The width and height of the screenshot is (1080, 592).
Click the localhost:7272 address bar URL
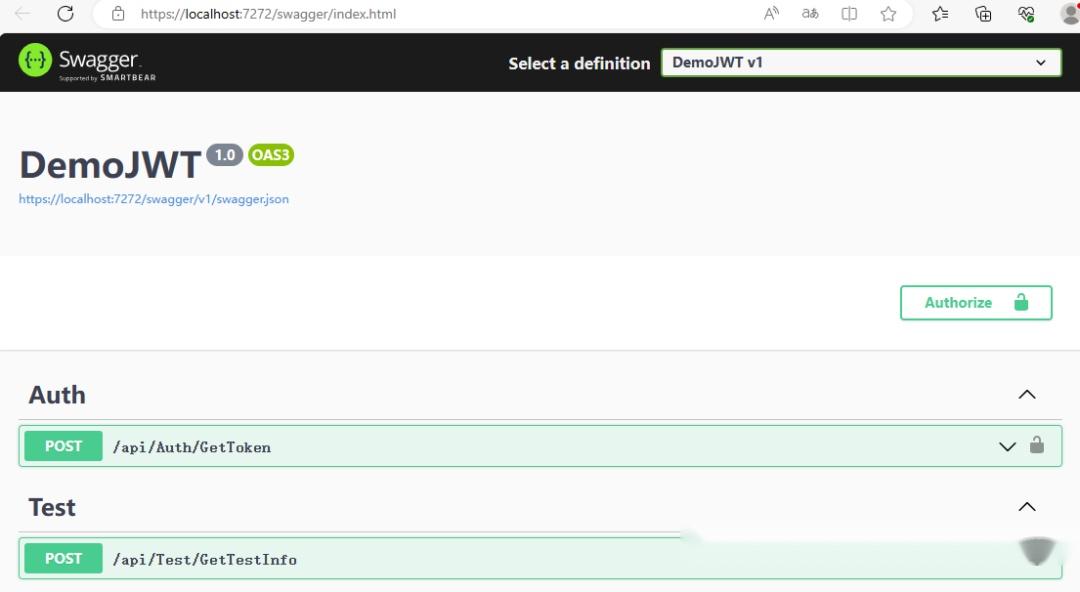268,14
